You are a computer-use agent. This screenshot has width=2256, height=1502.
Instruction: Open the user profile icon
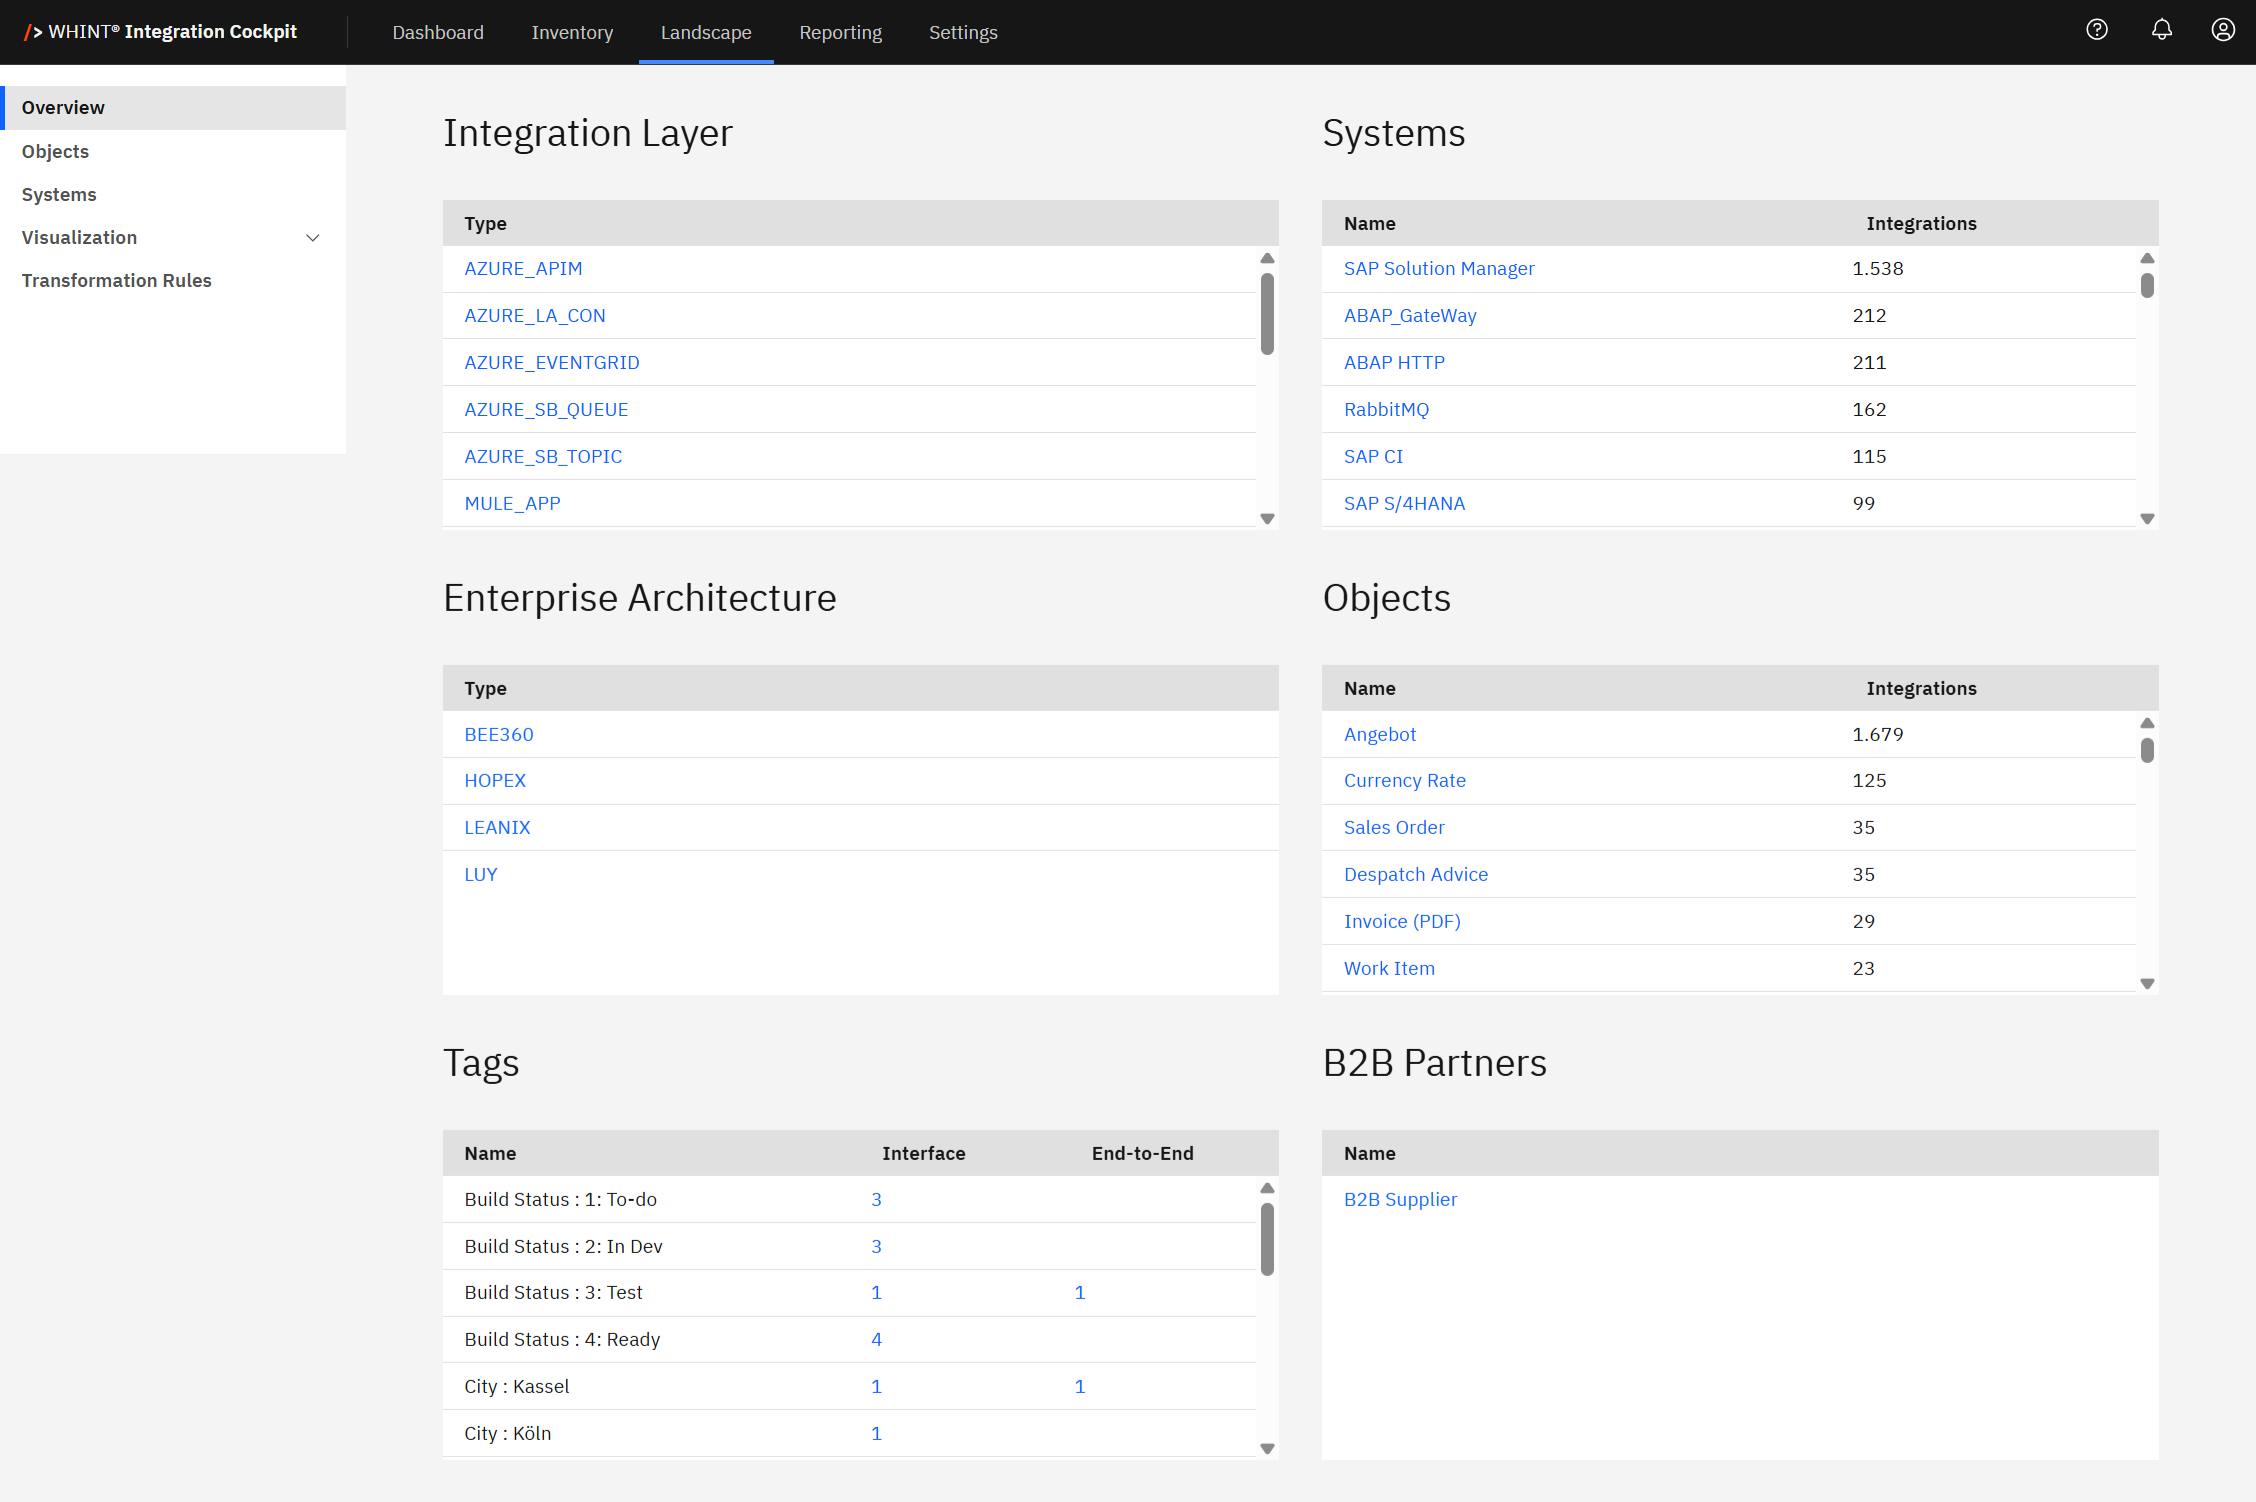click(x=2222, y=30)
